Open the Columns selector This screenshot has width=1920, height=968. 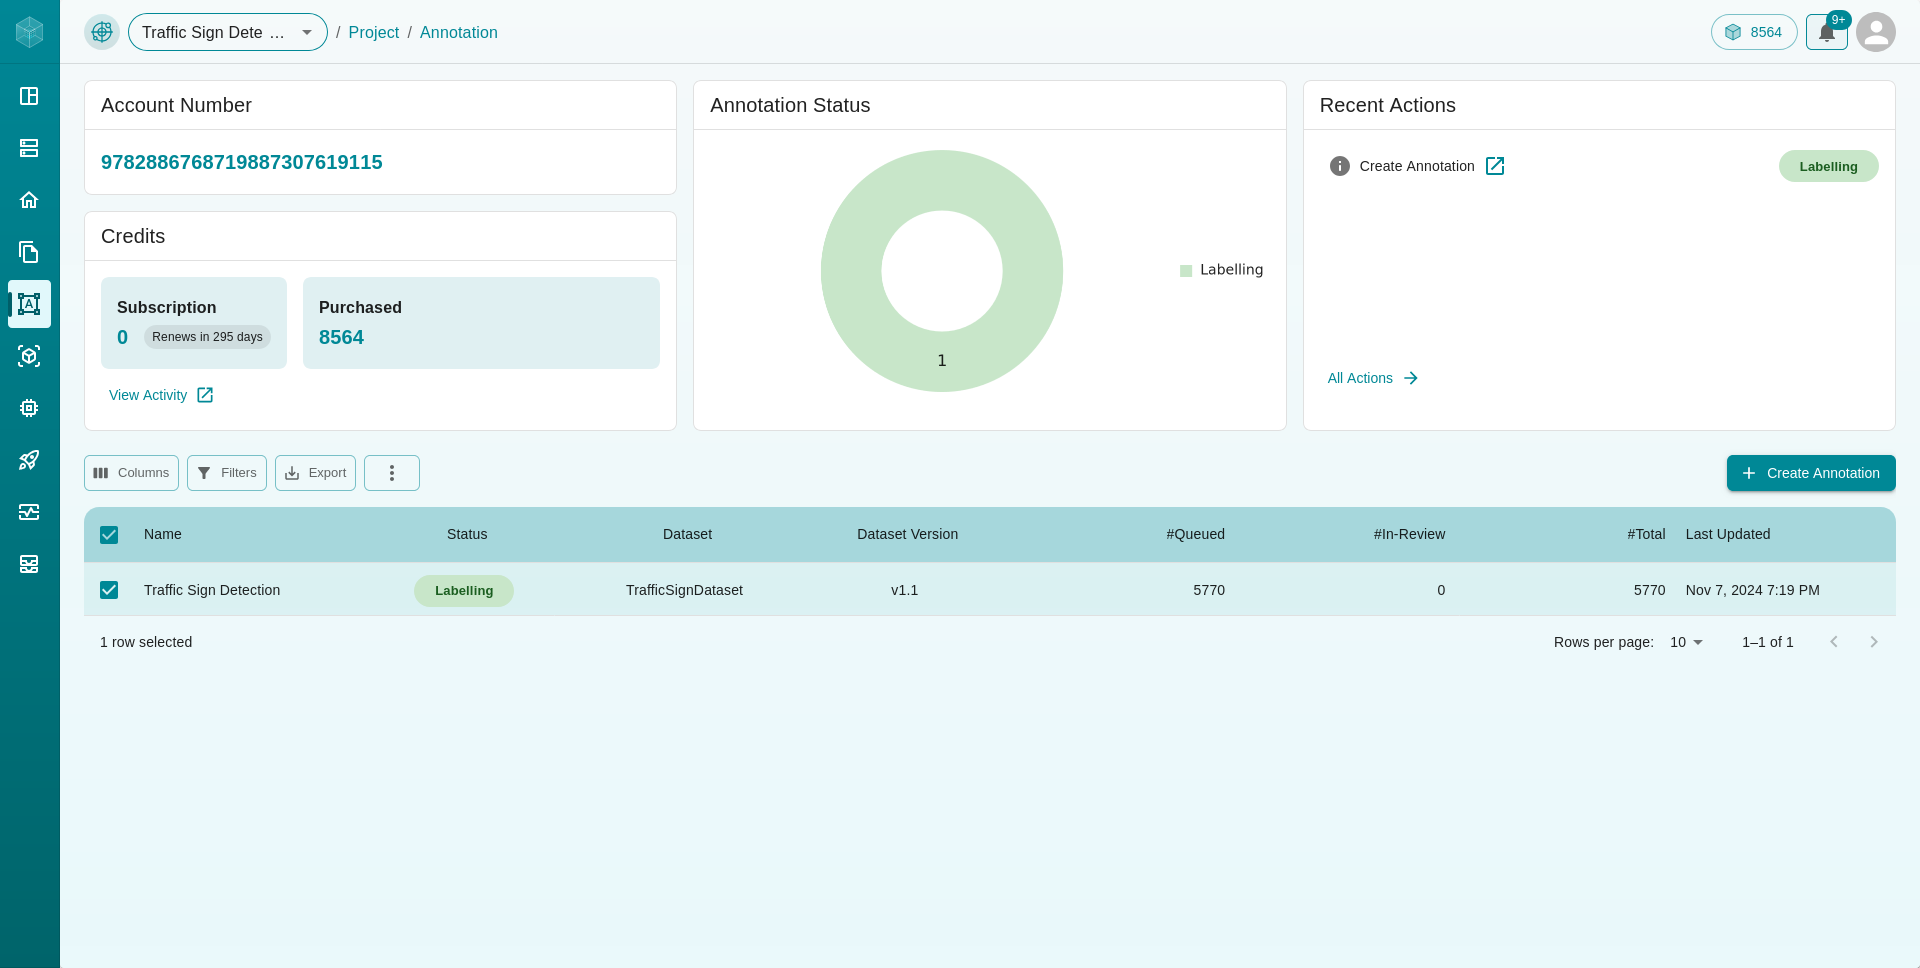131,473
